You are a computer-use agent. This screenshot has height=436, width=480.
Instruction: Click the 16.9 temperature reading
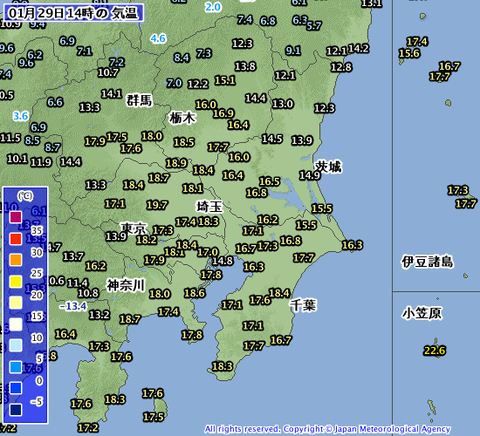point(223,113)
